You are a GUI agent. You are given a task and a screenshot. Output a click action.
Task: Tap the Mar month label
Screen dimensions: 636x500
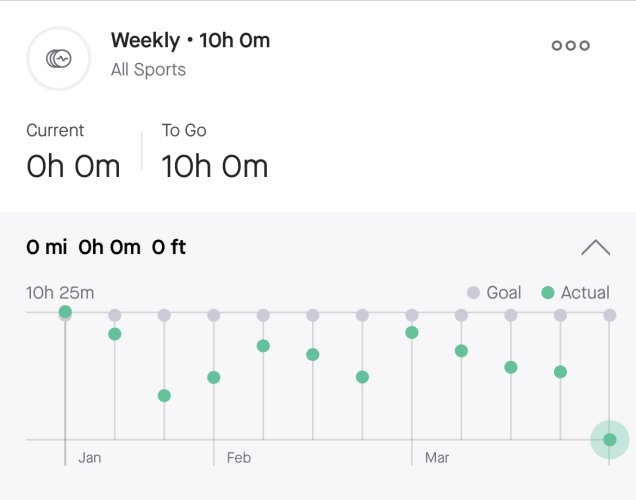coord(437,458)
